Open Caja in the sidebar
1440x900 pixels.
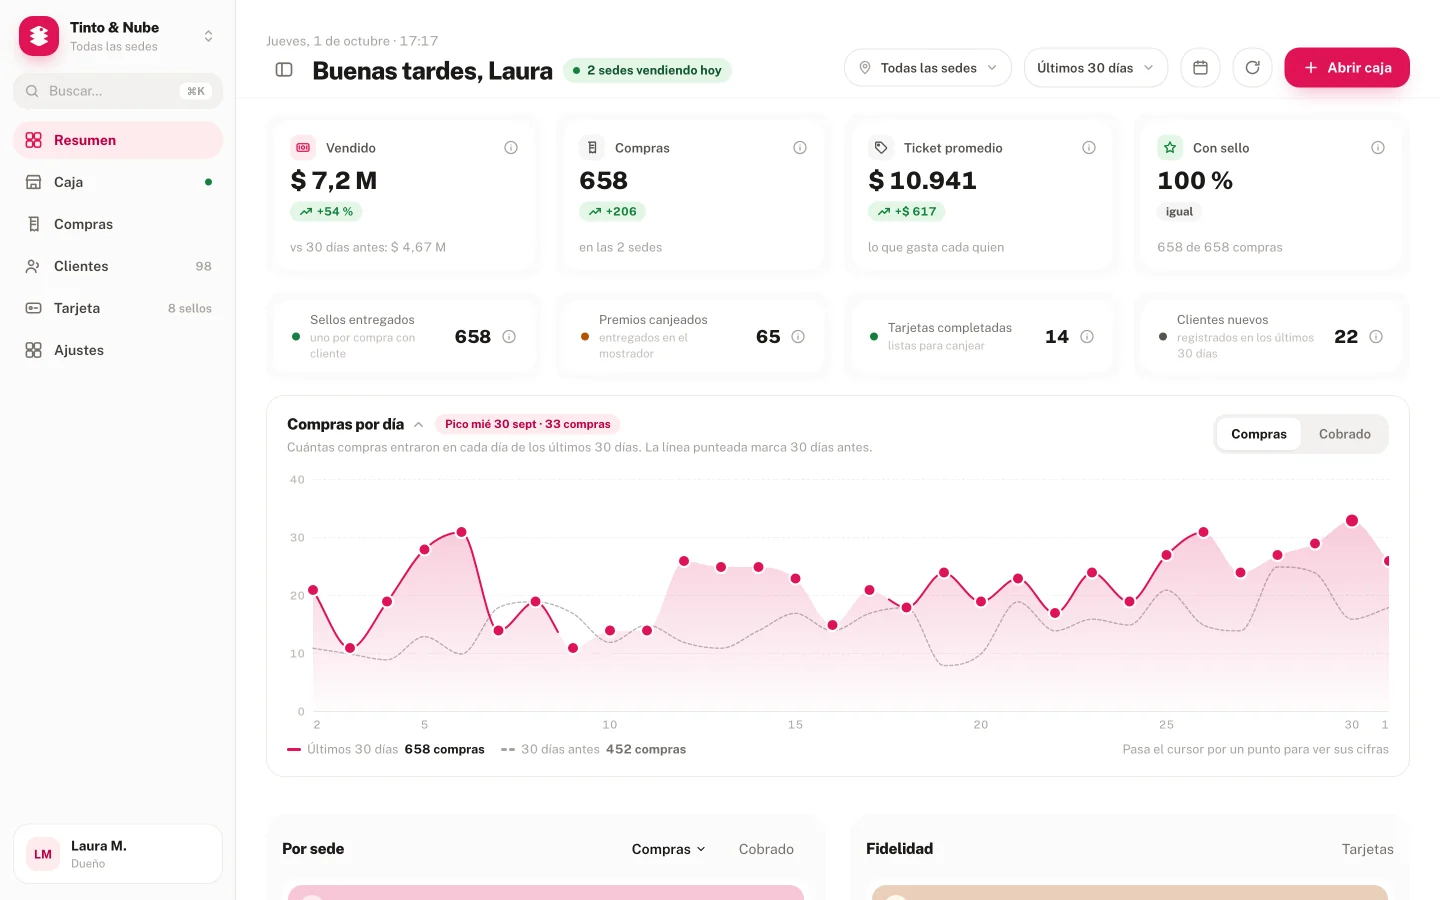pos(118,182)
